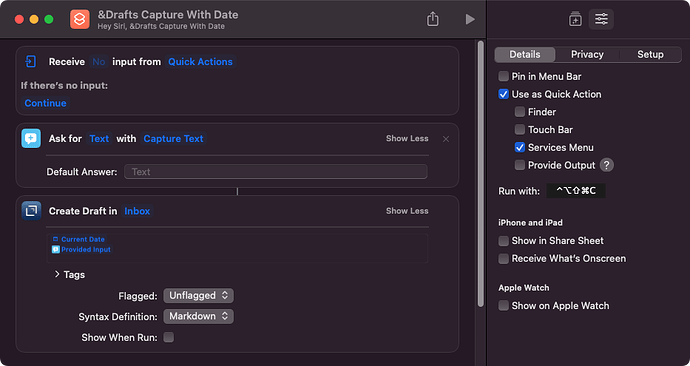Click the Current Date variable token
690x366 pixels.
(79, 239)
